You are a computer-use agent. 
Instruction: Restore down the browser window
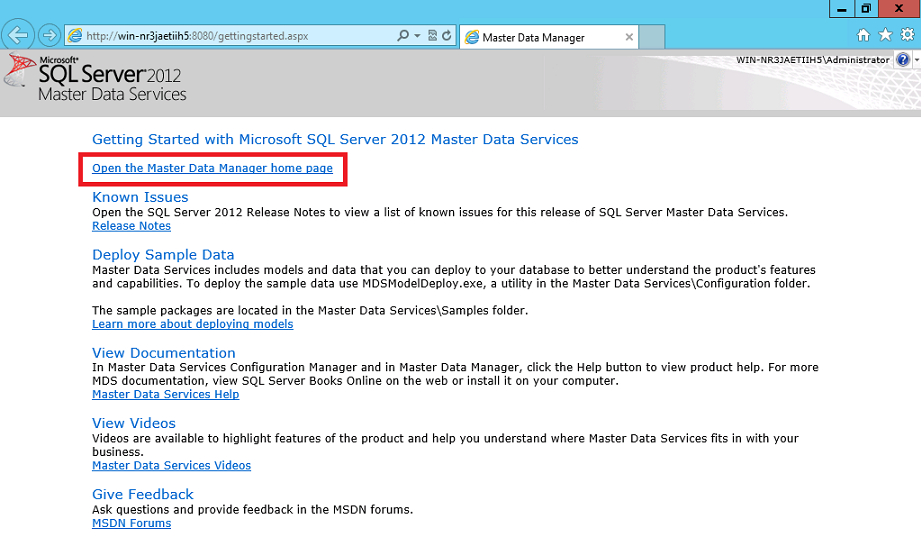coord(866,9)
